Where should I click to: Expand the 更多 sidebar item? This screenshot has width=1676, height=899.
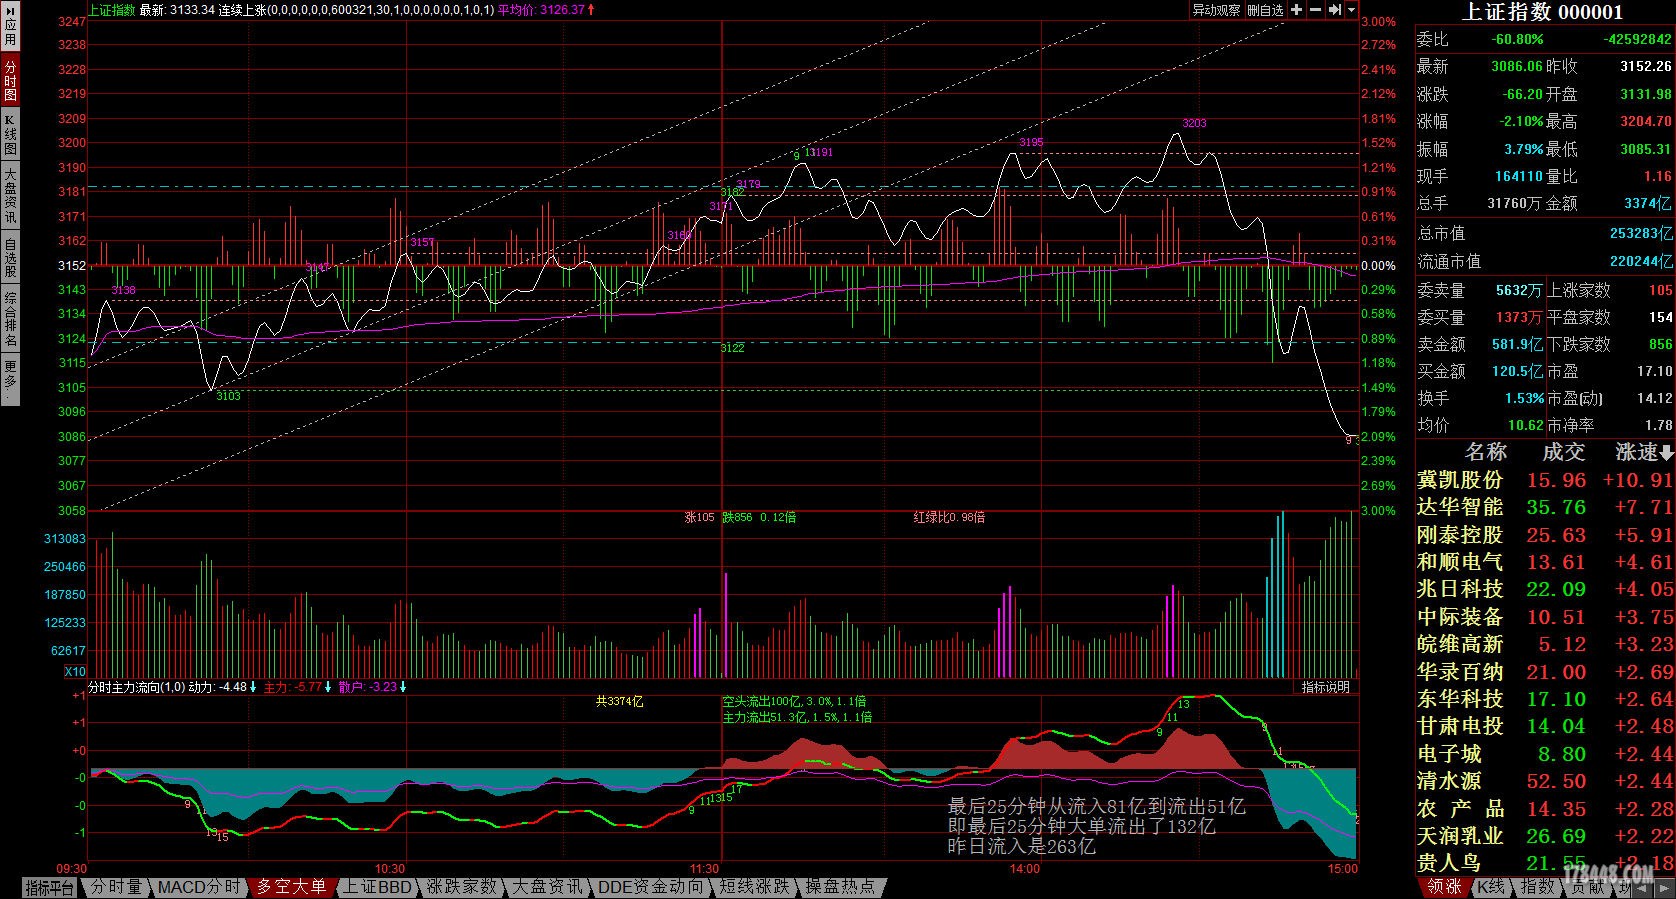point(10,380)
